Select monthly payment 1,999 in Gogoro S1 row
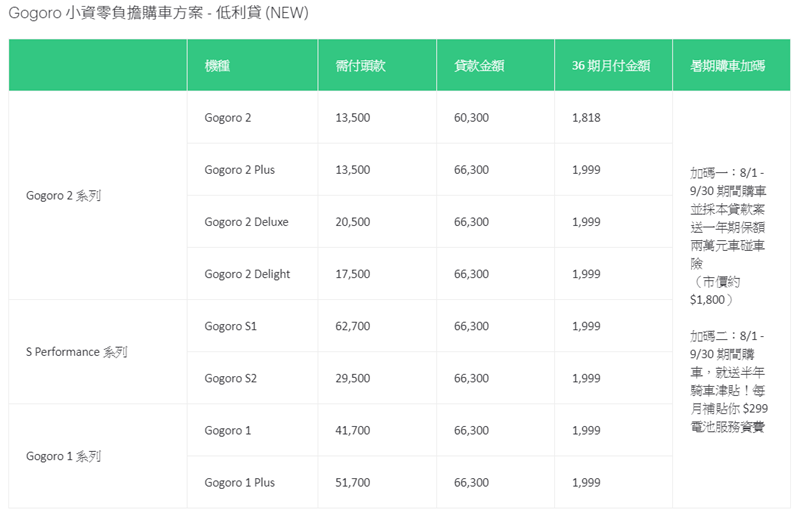The height and width of the screenshot is (516, 800). pyautogui.click(x=586, y=326)
